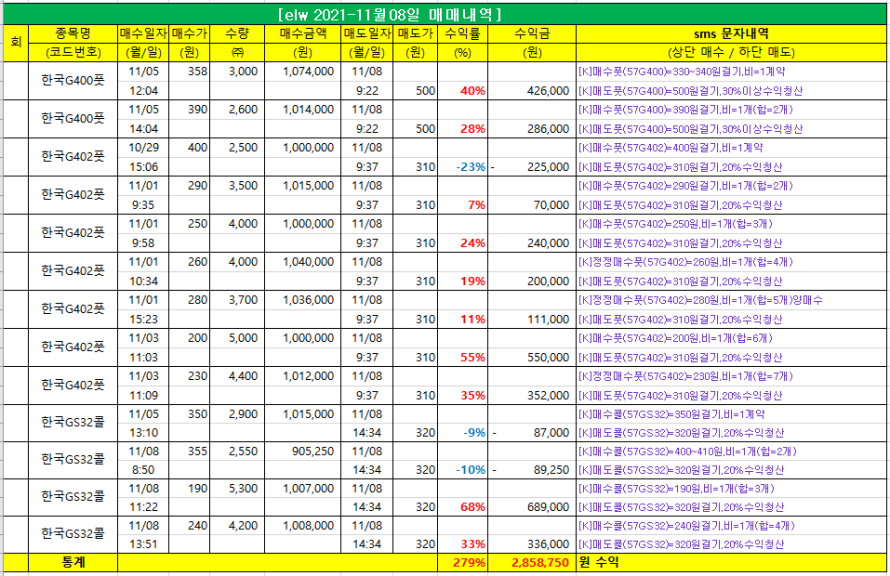
Task: Click buy price cell 358
Action: click(x=190, y=72)
